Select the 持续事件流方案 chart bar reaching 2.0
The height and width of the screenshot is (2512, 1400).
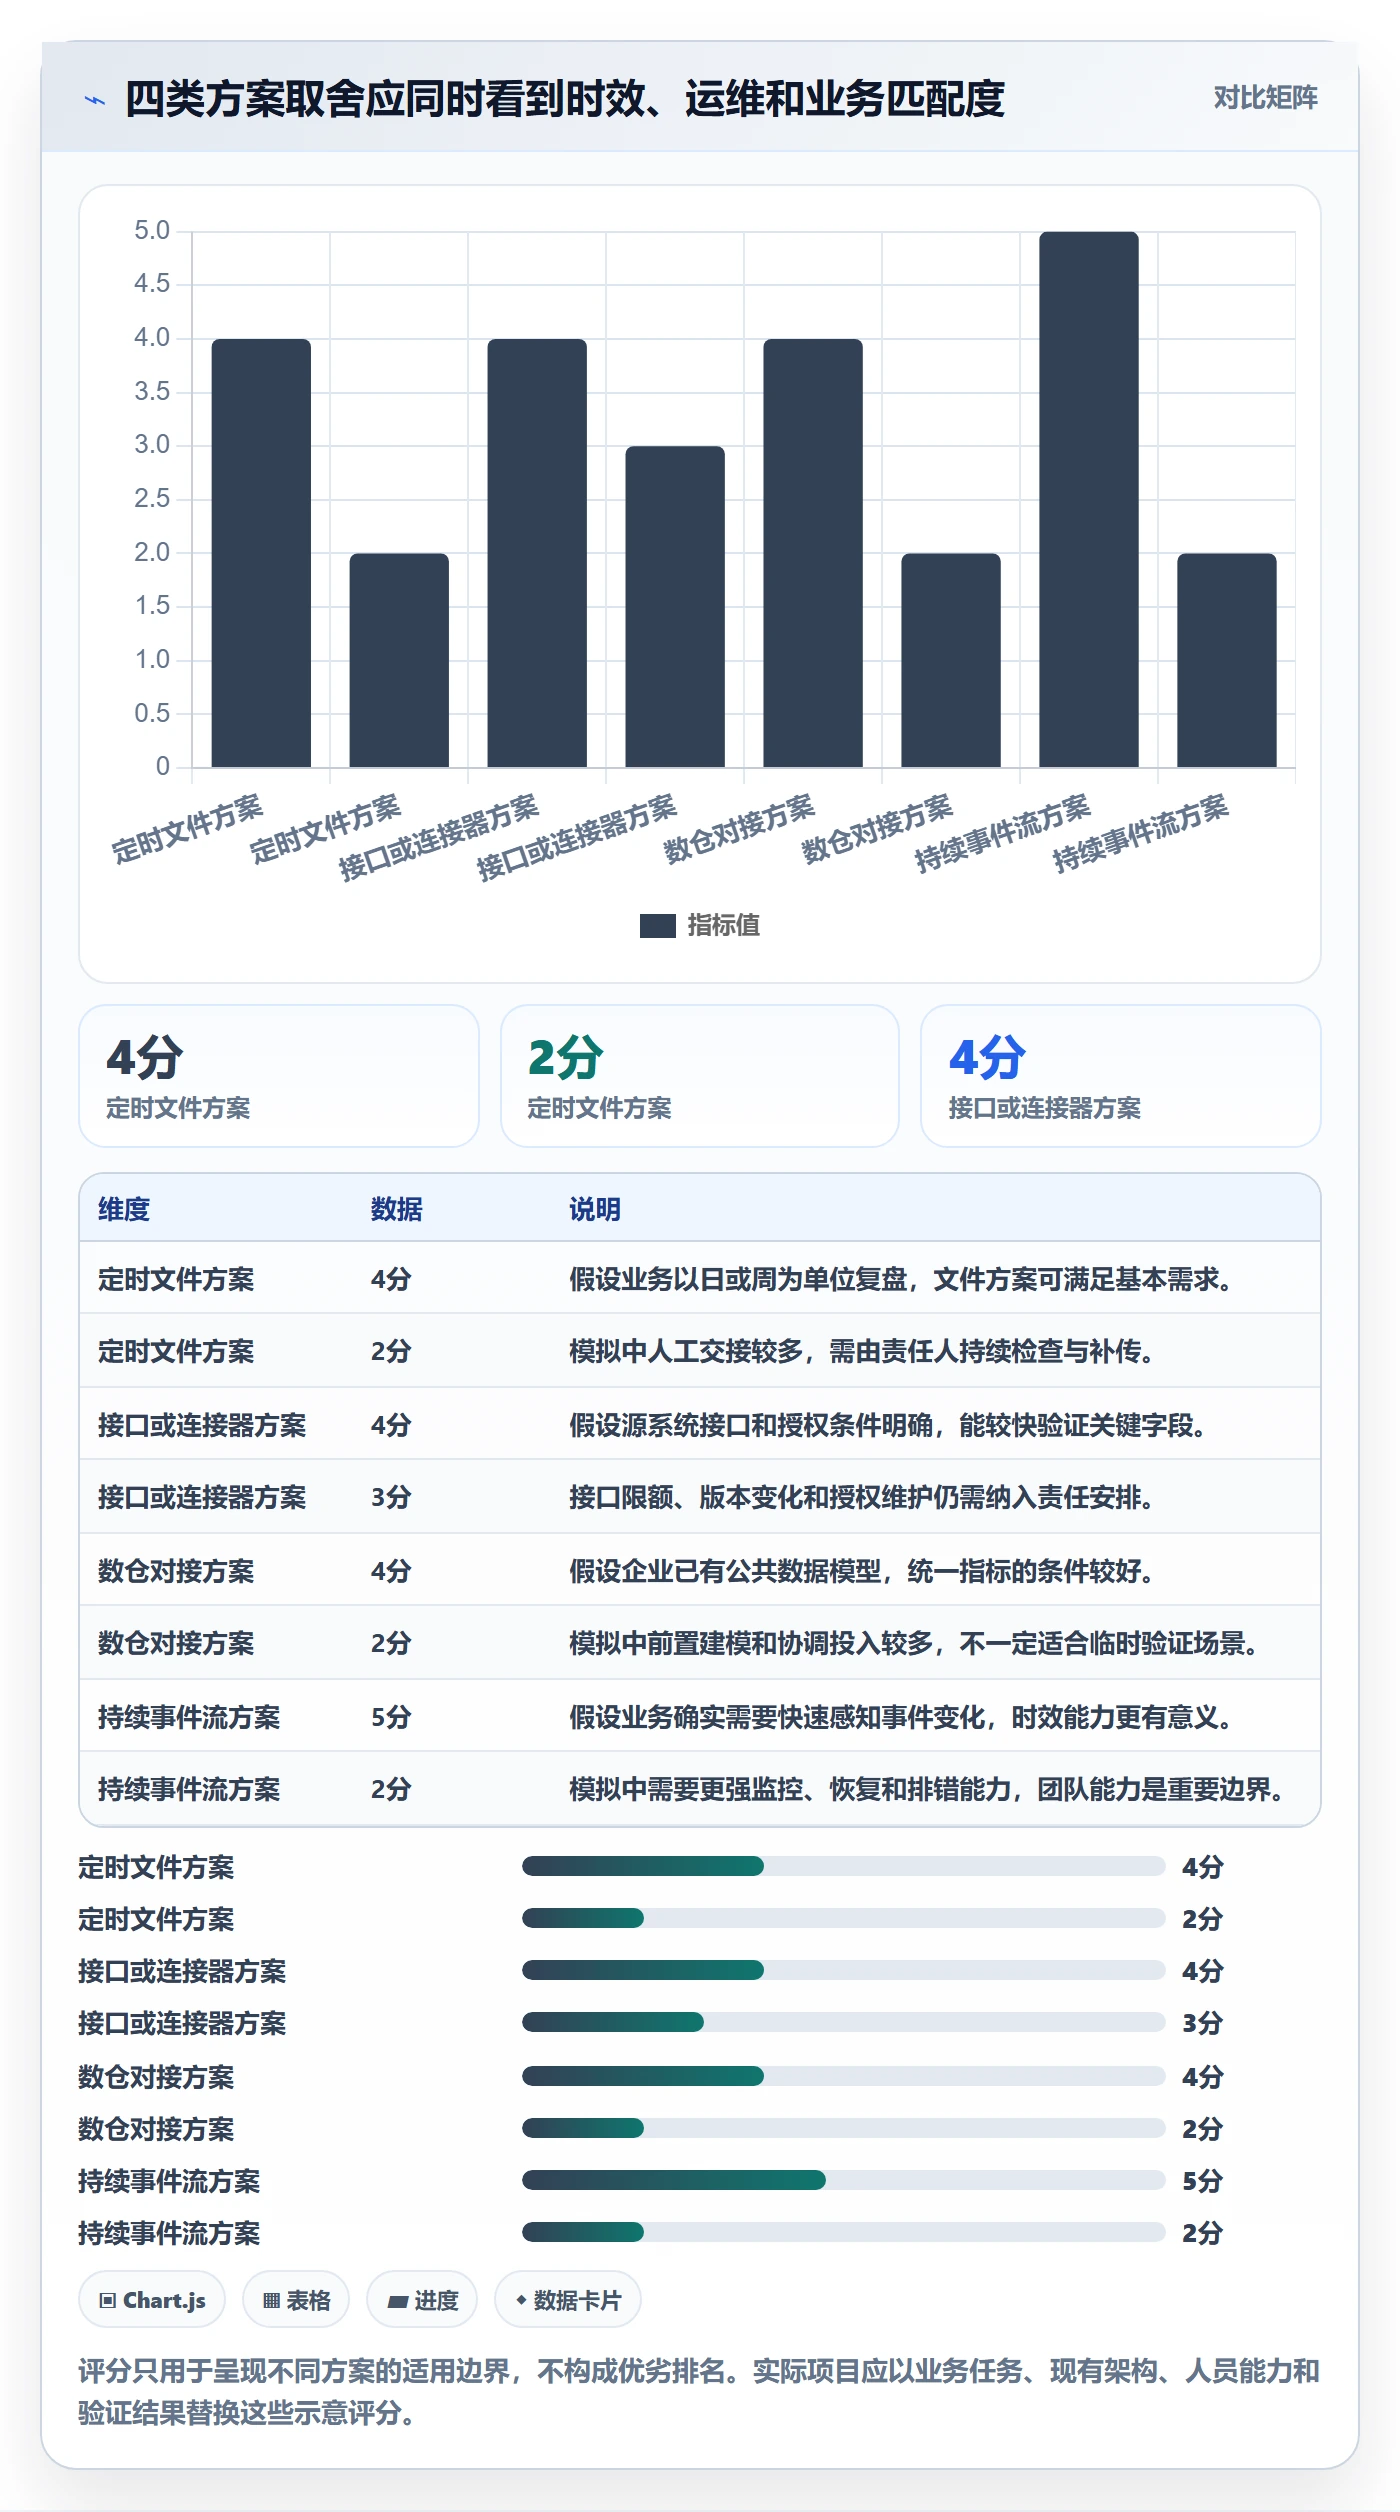1227,660
